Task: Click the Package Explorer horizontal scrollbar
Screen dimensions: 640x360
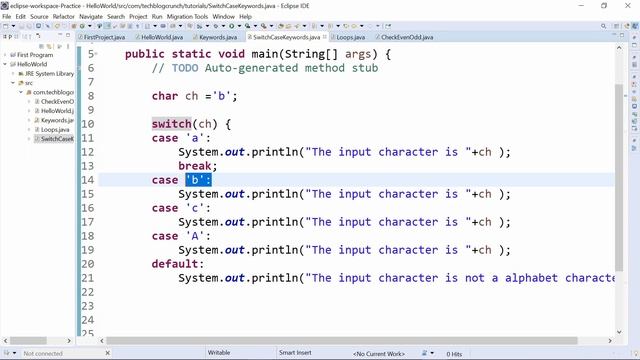Action: (29, 340)
